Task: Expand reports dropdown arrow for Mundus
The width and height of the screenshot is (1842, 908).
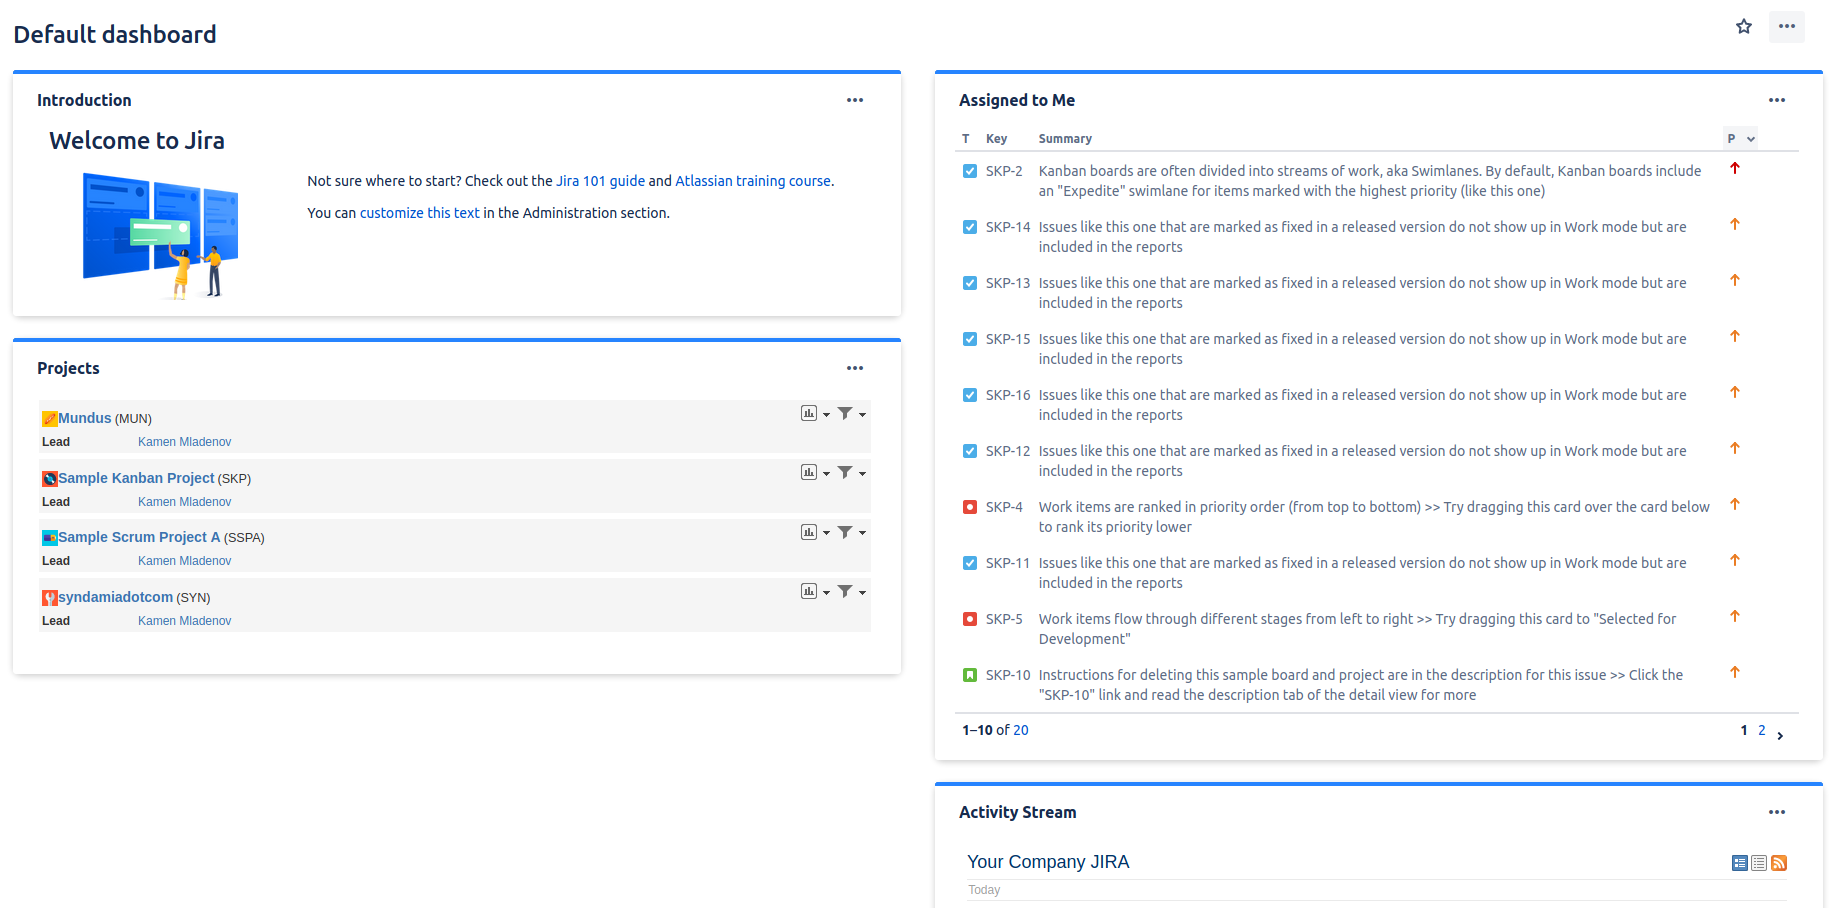Action: [826, 415]
